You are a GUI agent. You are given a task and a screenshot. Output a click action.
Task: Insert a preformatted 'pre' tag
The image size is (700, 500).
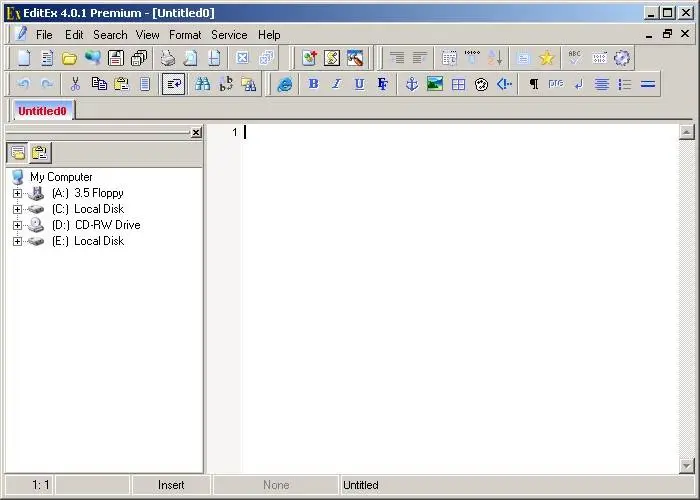pos(556,84)
